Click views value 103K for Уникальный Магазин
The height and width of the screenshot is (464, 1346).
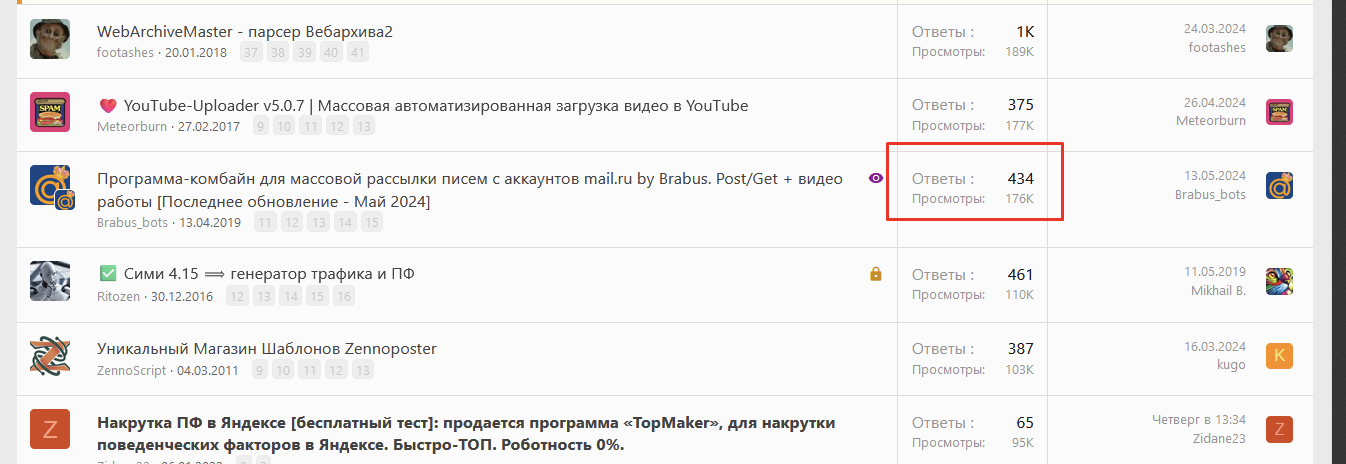(x=1020, y=370)
